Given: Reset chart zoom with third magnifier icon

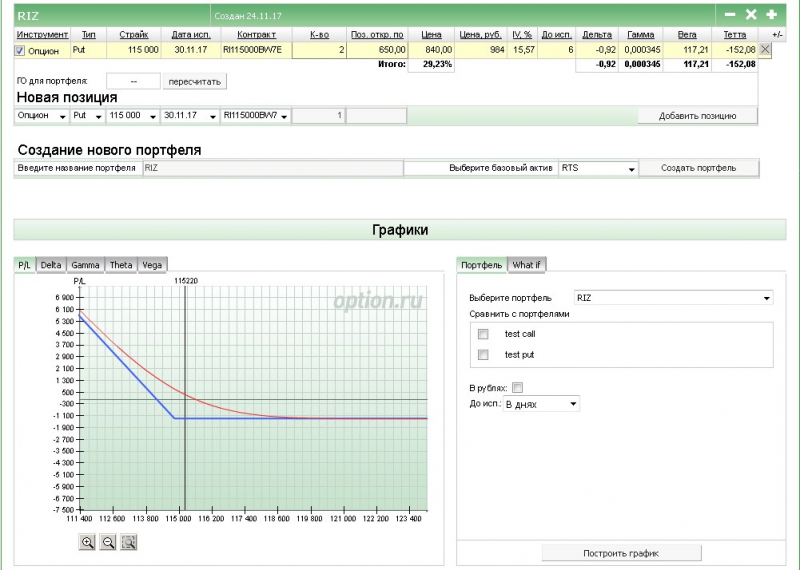Looking at the screenshot, I should [128, 542].
